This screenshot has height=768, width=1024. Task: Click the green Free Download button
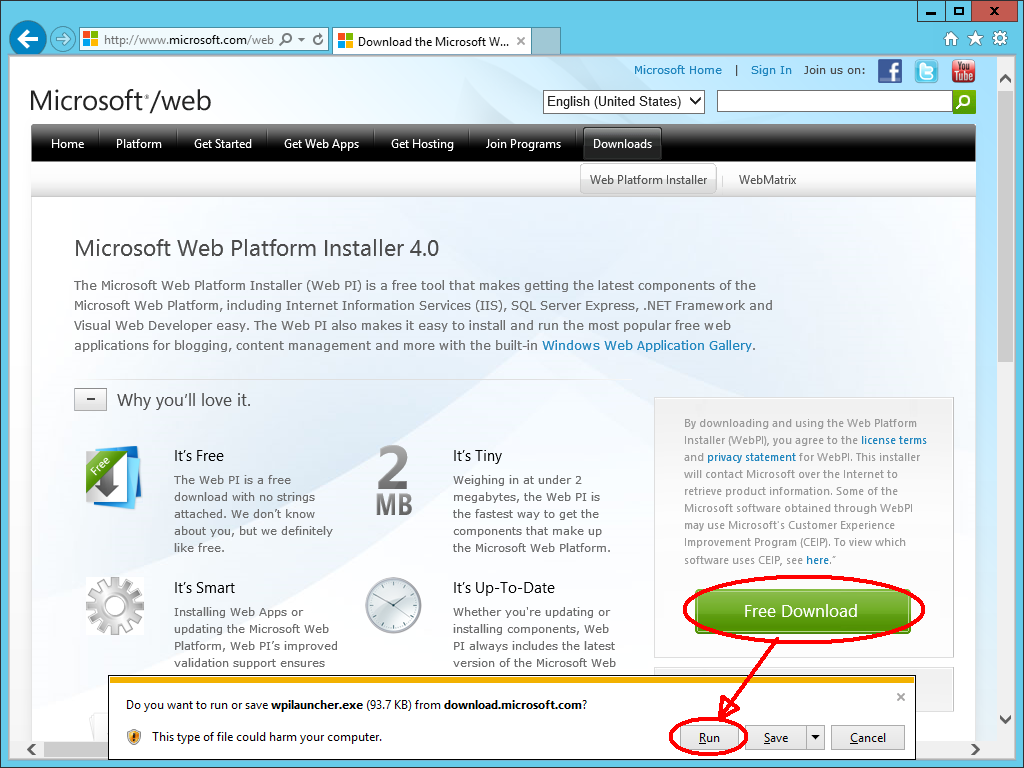pos(802,611)
